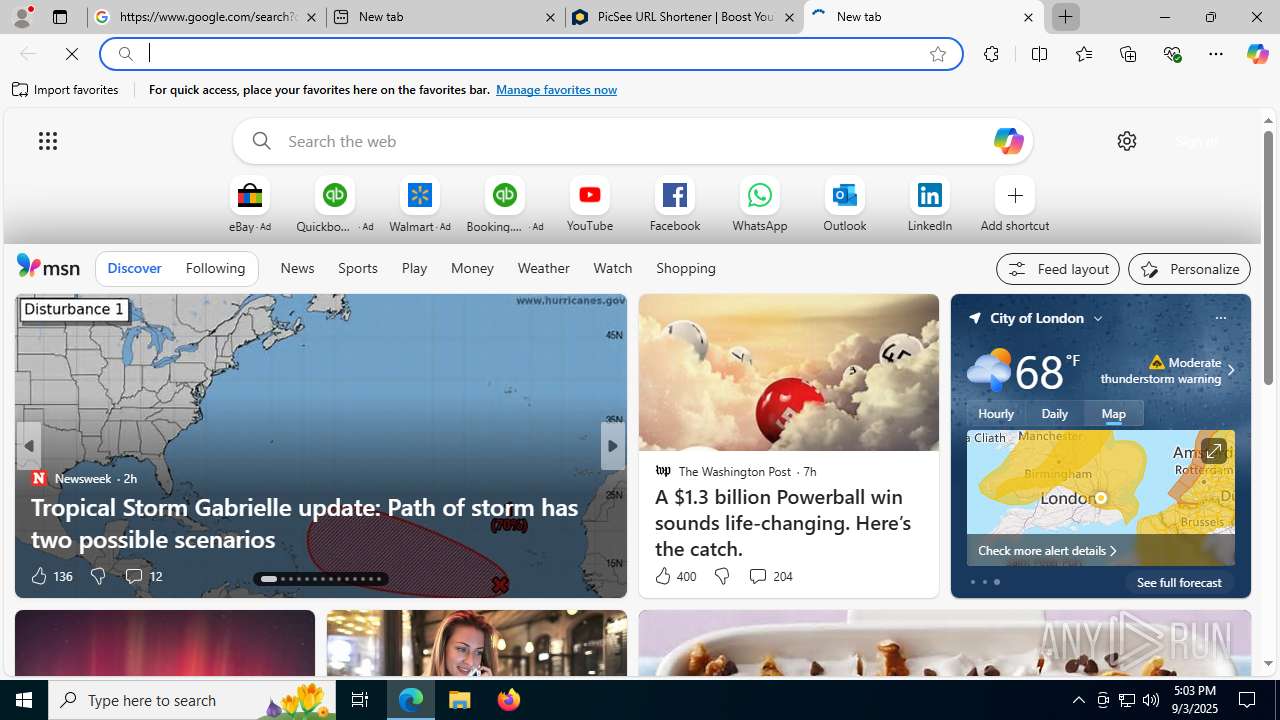Image resolution: width=1280 pixels, height=720 pixels.
Task: Open Copilot sidebar in Edge toolbar
Action: point(1257,54)
